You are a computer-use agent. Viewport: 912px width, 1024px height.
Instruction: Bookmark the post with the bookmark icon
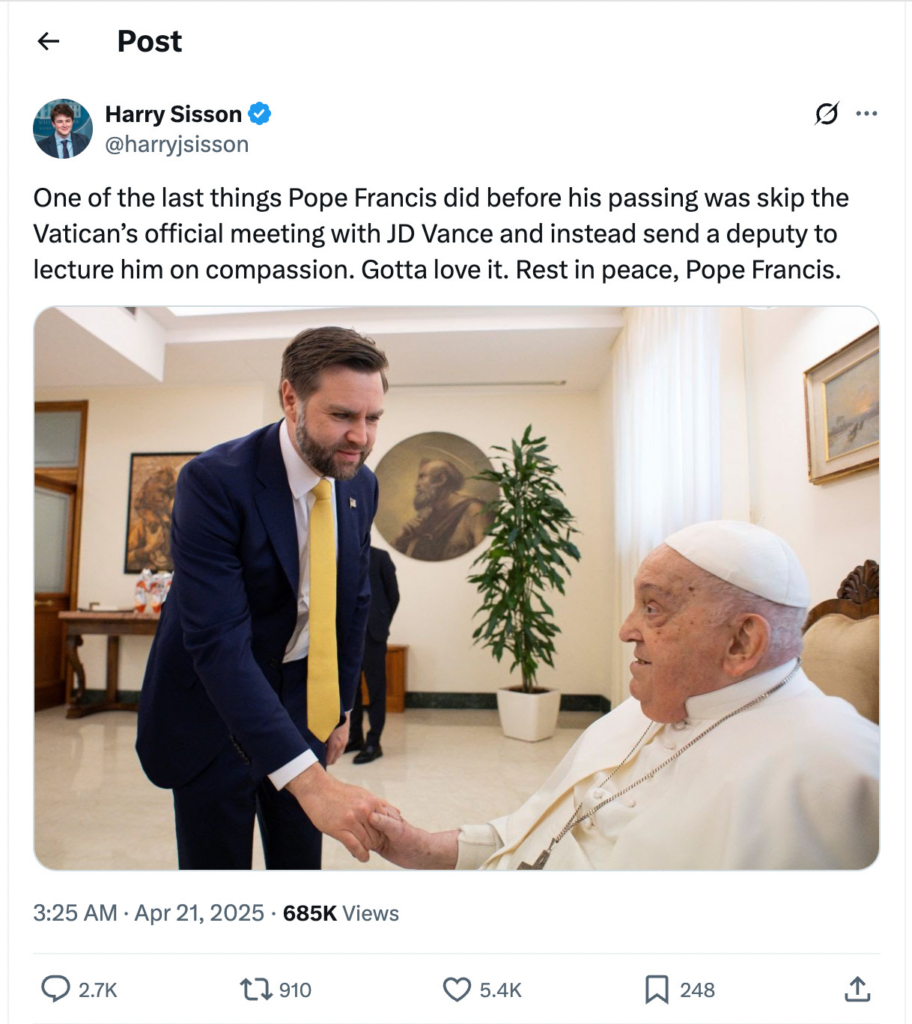coord(657,988)
